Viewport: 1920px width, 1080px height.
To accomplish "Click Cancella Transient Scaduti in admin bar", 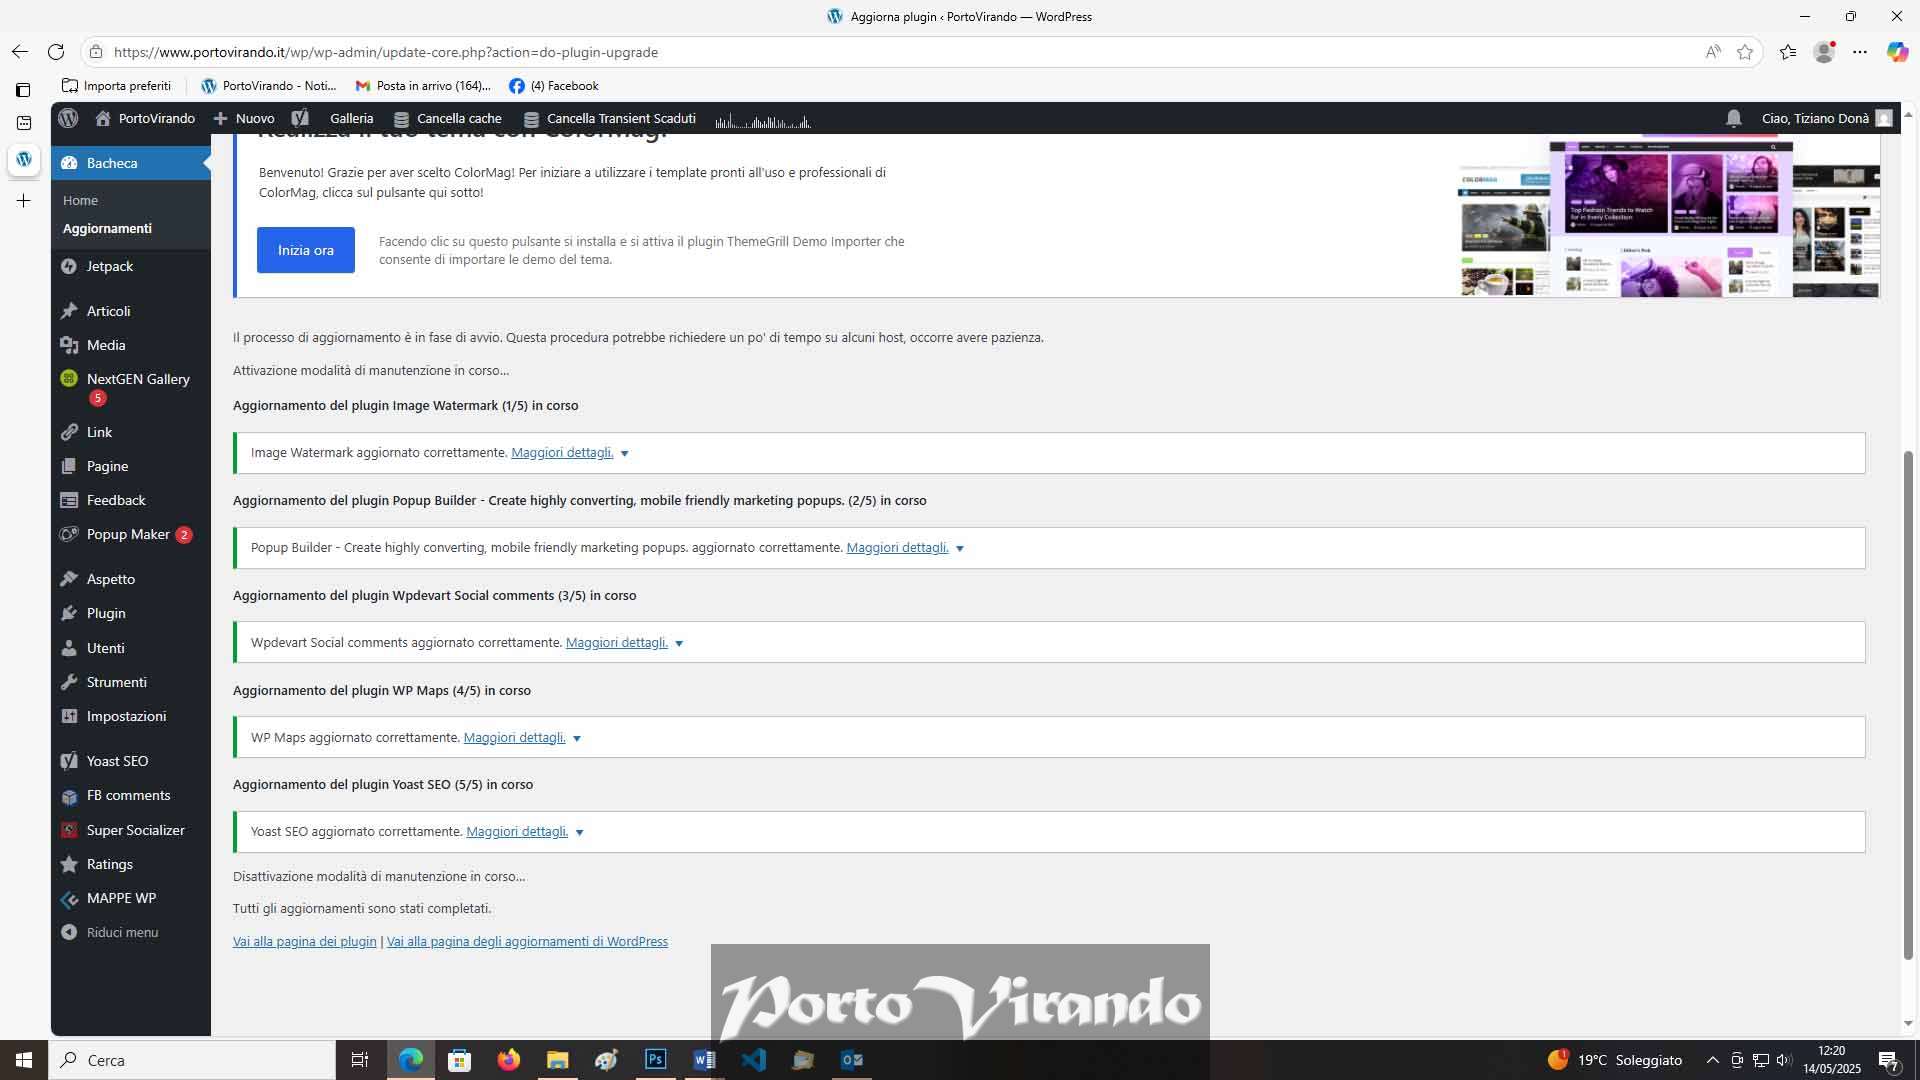I will click(x=610, y=118).
